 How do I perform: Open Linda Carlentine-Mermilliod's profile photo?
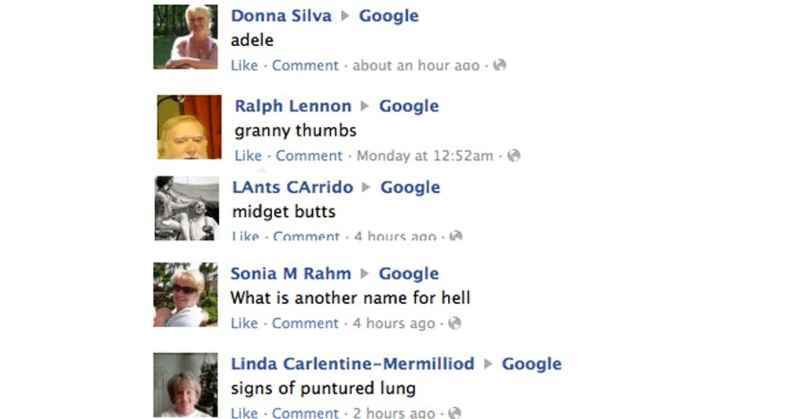pos(185,385)
